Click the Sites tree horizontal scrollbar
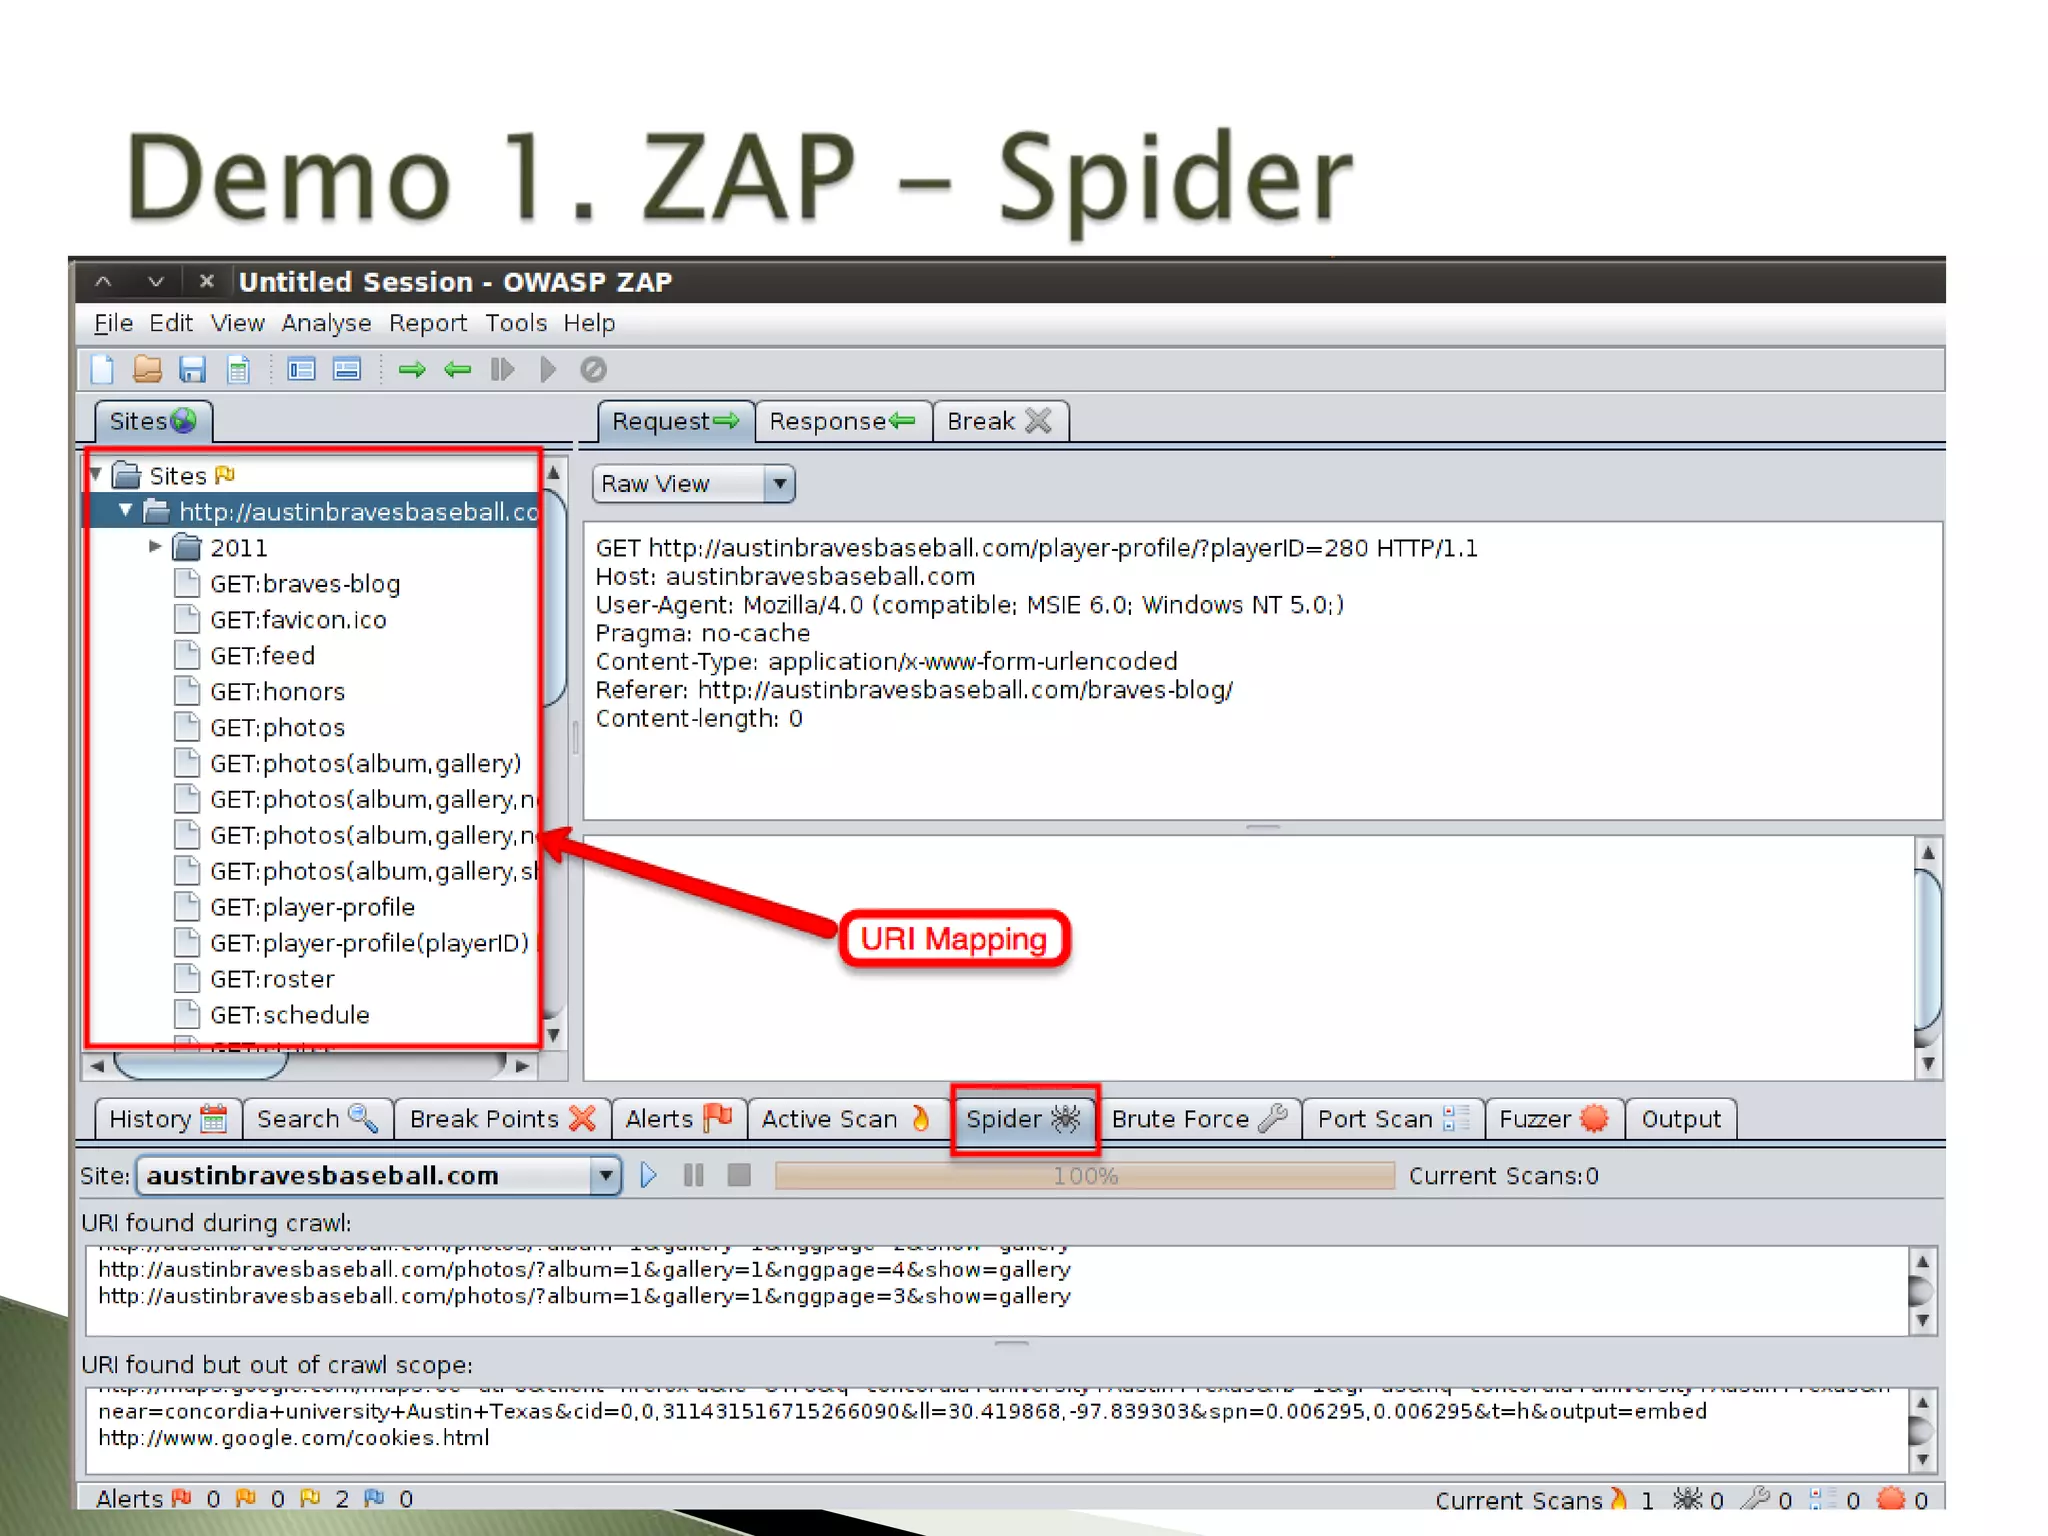The image size is (2048, 1536). point(200,1066)
